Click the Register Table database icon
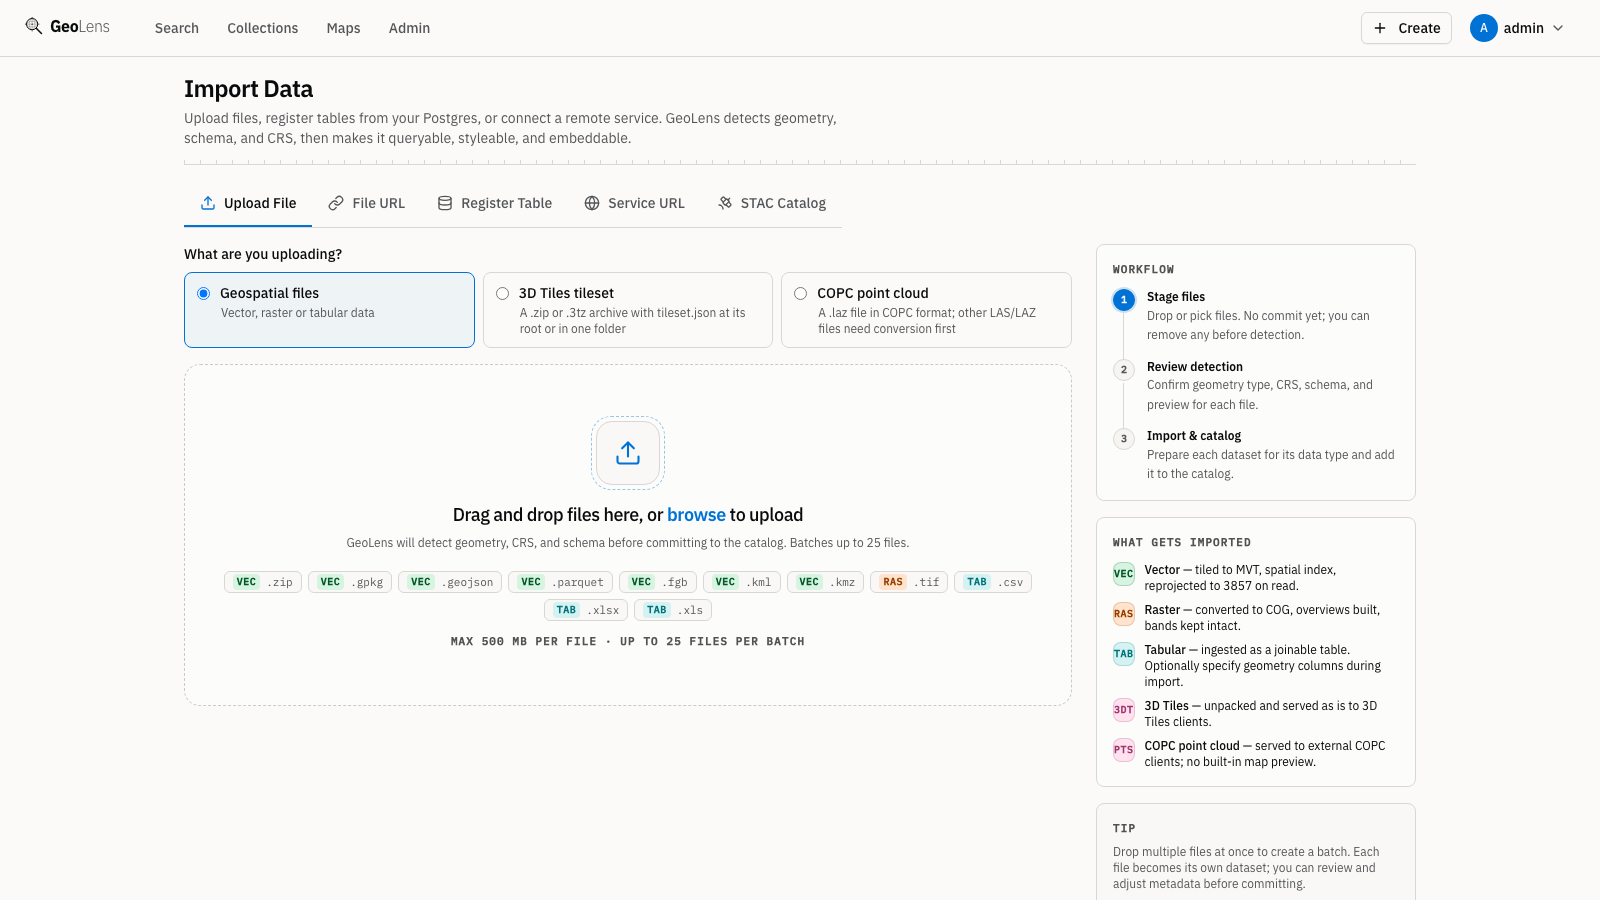 445,203
